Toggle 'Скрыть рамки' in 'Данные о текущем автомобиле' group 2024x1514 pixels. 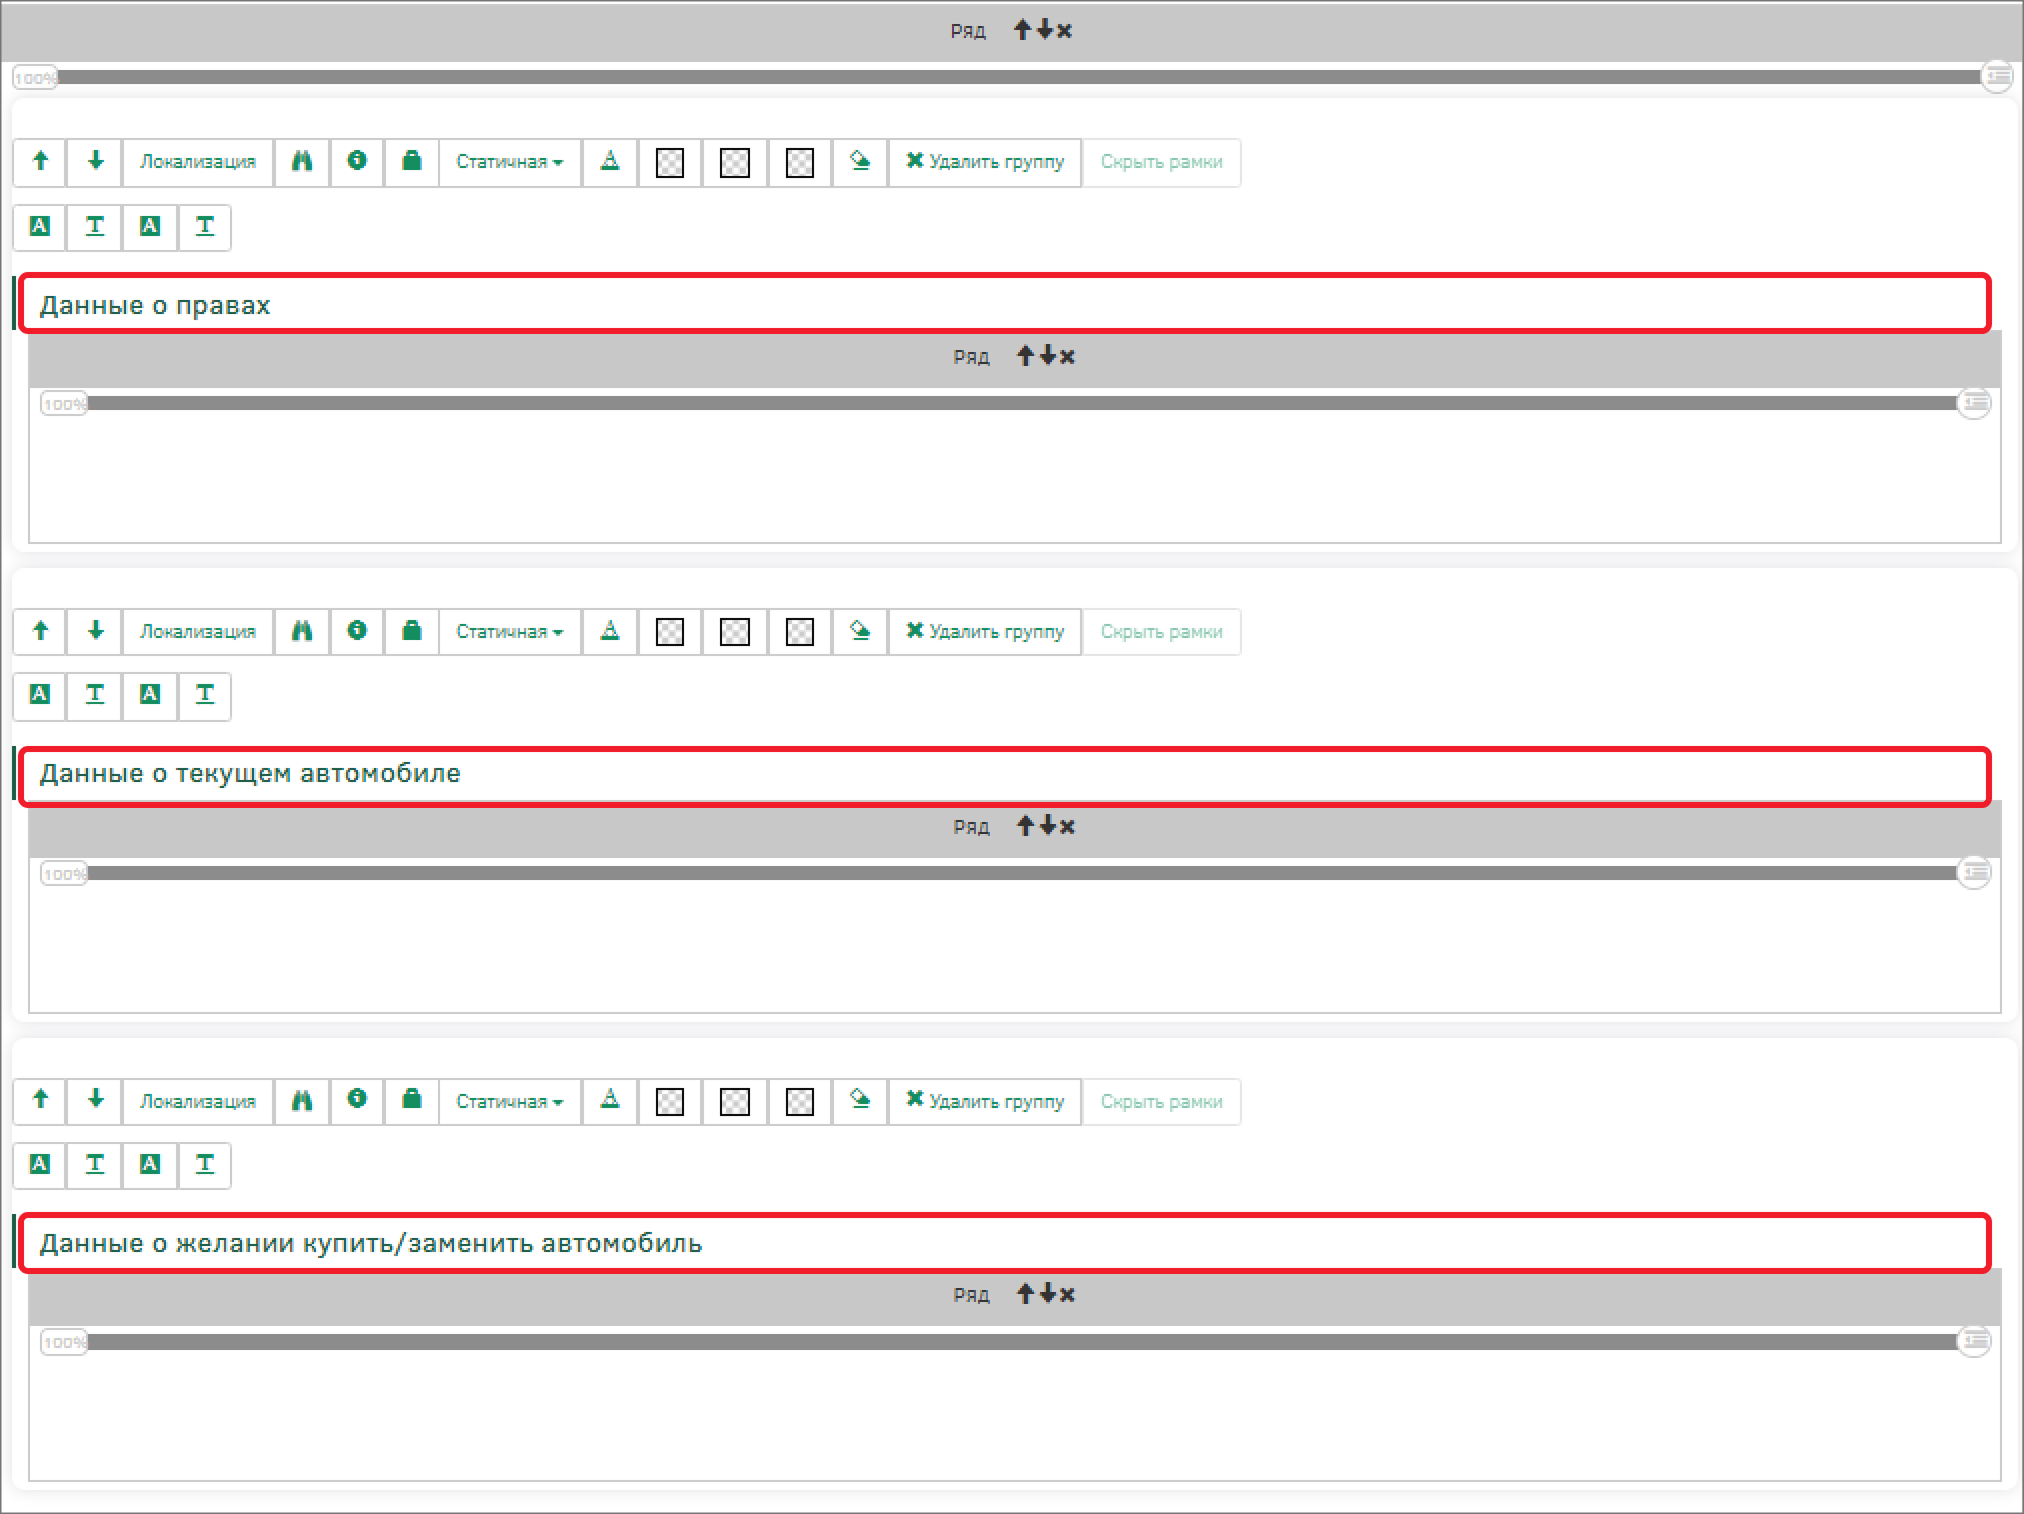pos(1161,632)
